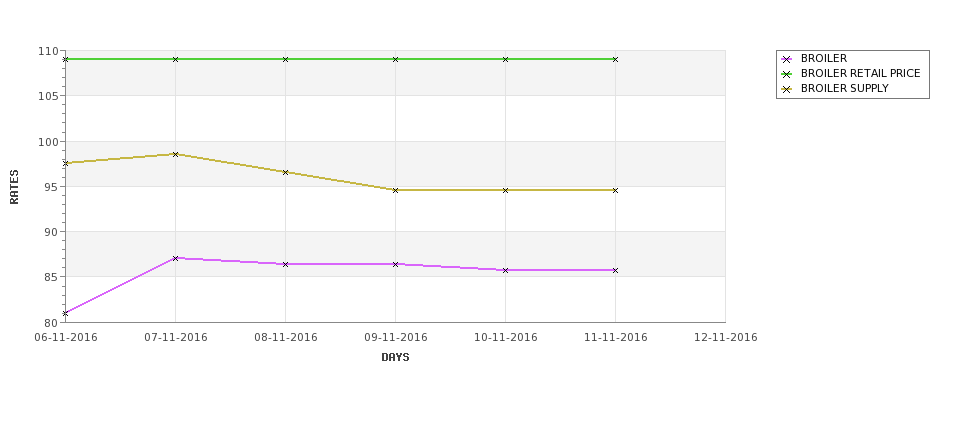Viewport: 975px width, 429px height.
Task: Select BROILER RETAIL PRICE legend label
Action: pyautogui.click(x=861, y=73)
